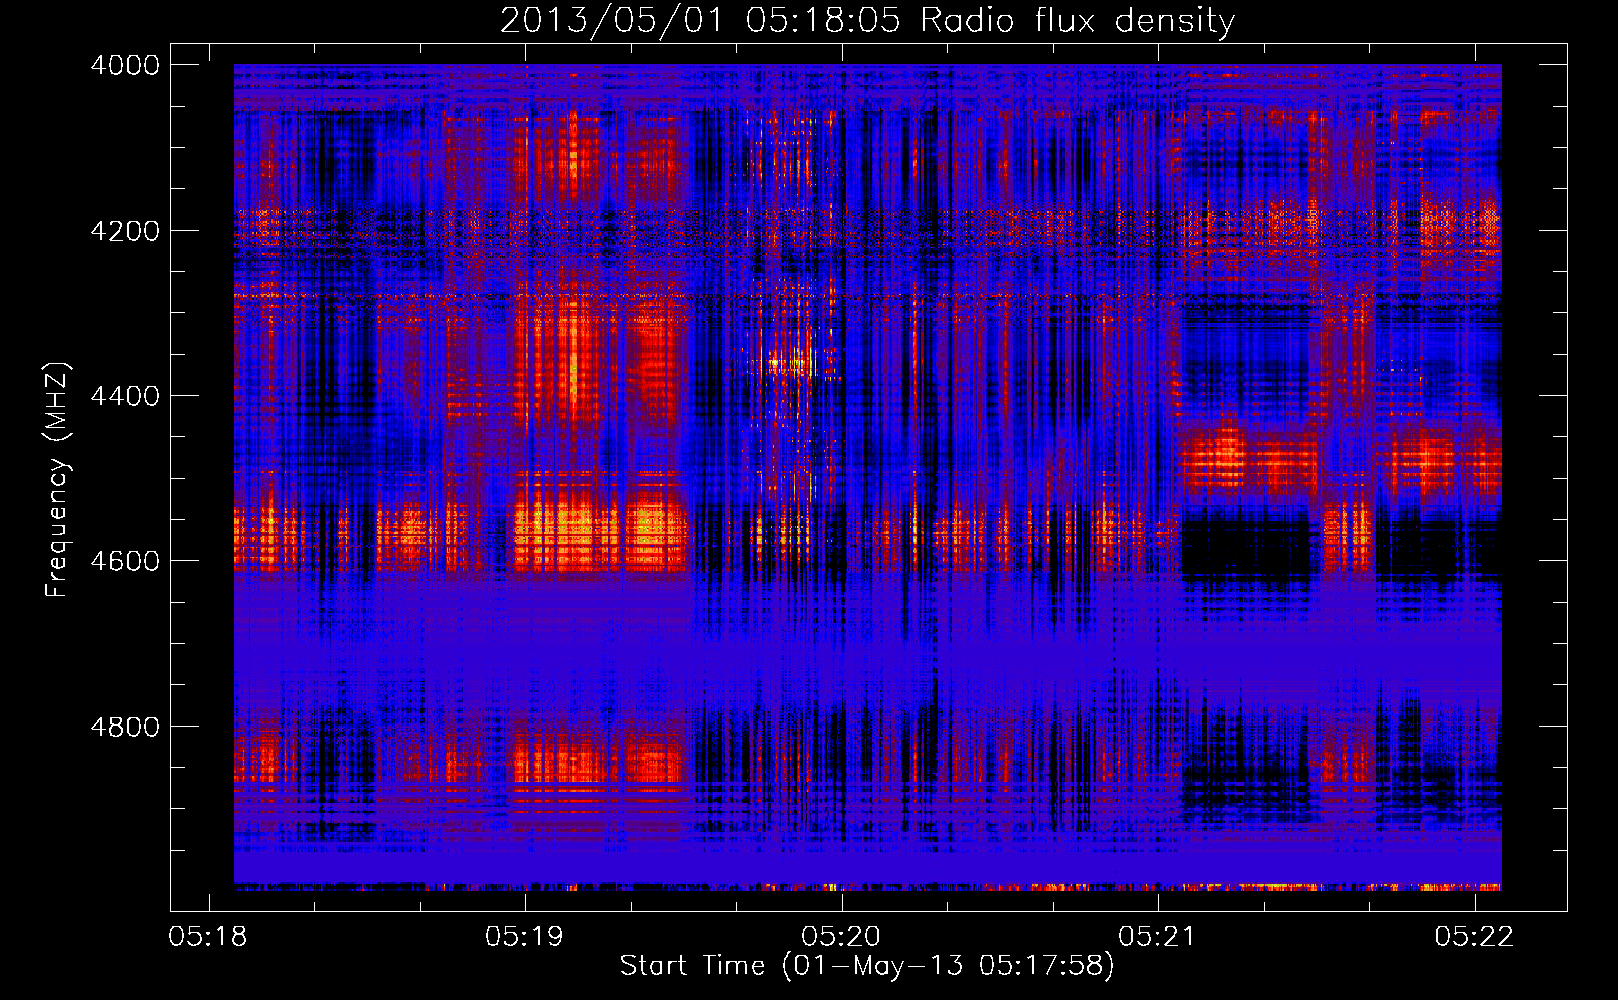Click the 4000 frequency tick label

(125, 65)
